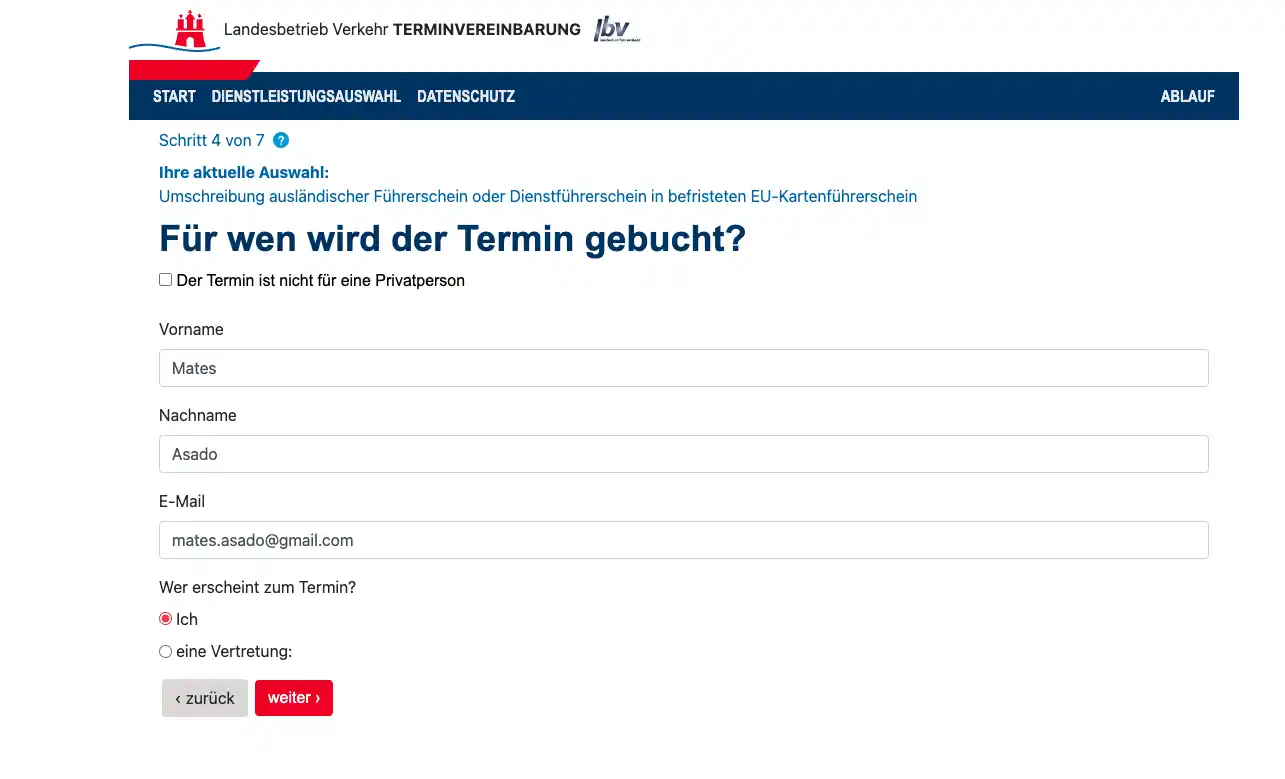Select the "Ich" radio option
This screenshot has width=1285, height=779.
tap(165, 618)
